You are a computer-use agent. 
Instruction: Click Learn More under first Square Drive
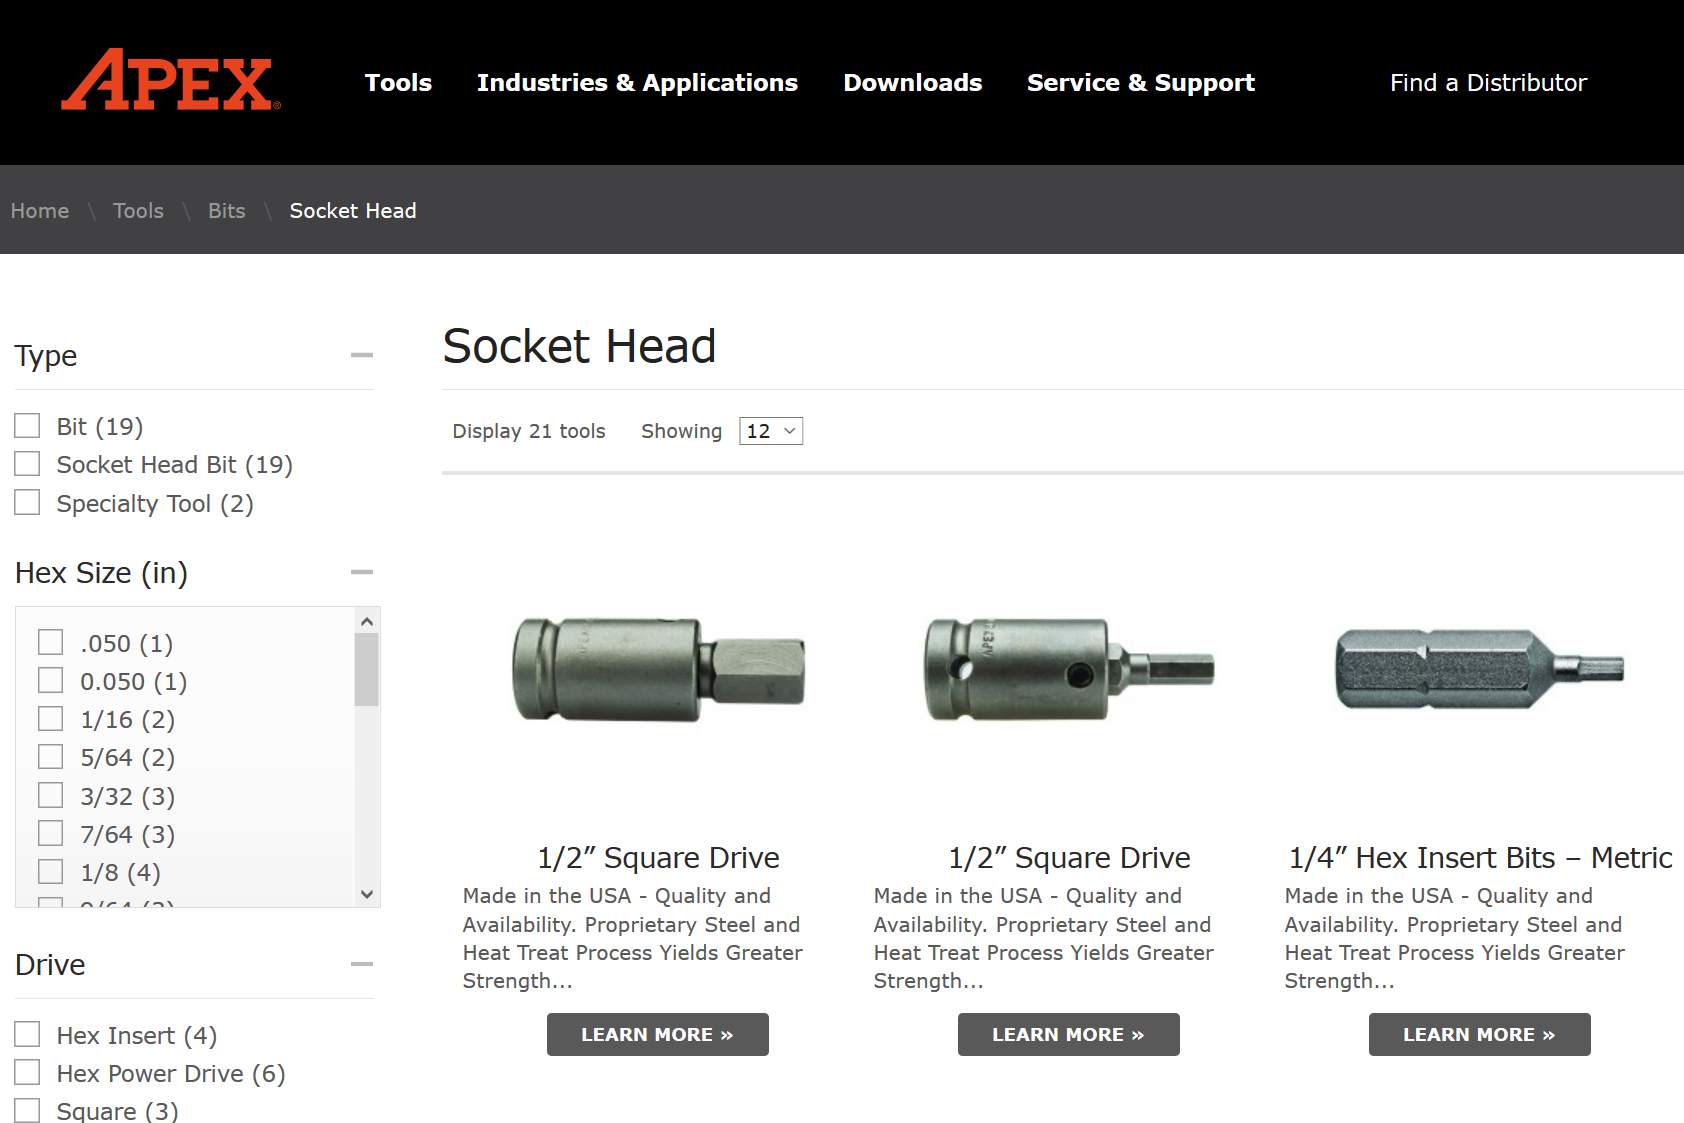tap(658, 1035)
